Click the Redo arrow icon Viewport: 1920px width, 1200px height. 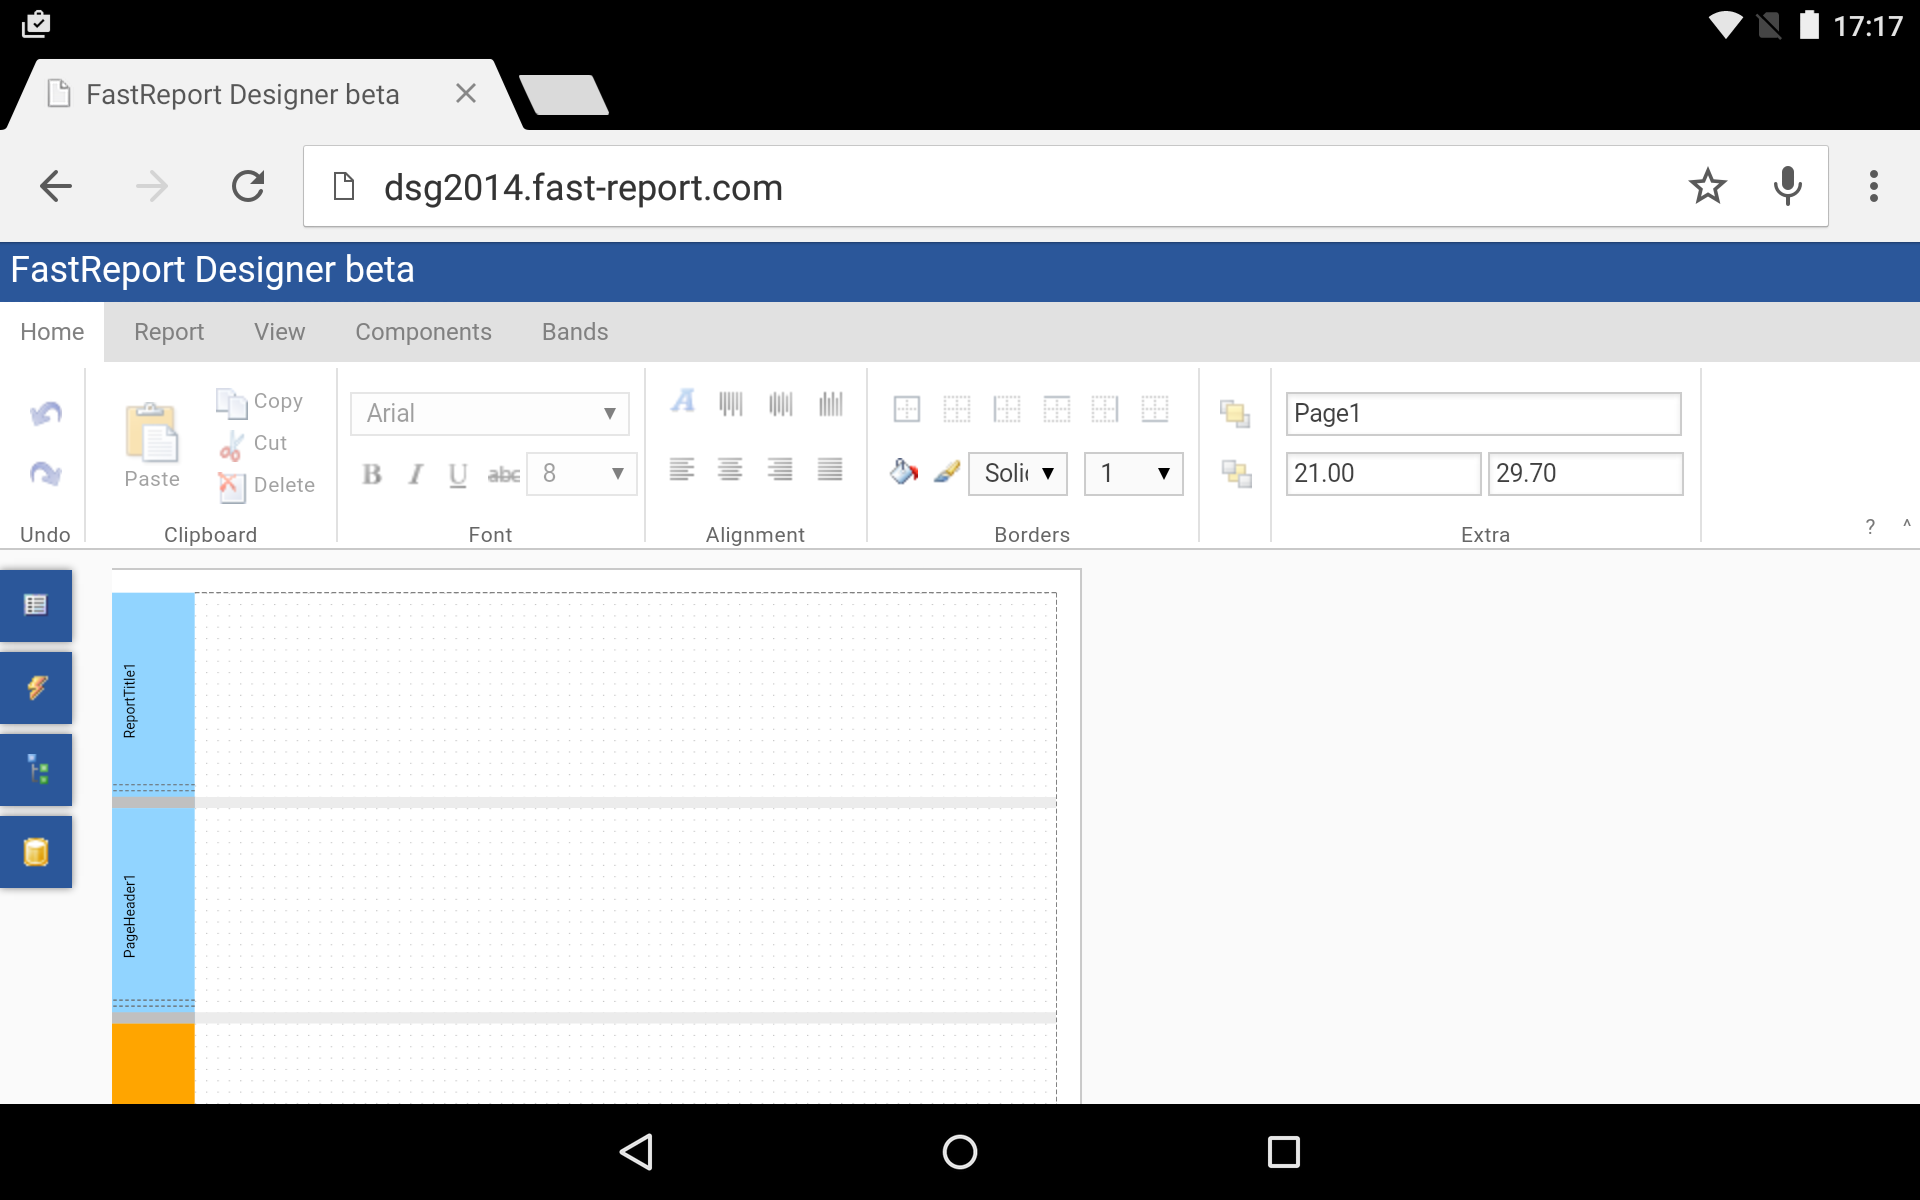click(46, 473)
